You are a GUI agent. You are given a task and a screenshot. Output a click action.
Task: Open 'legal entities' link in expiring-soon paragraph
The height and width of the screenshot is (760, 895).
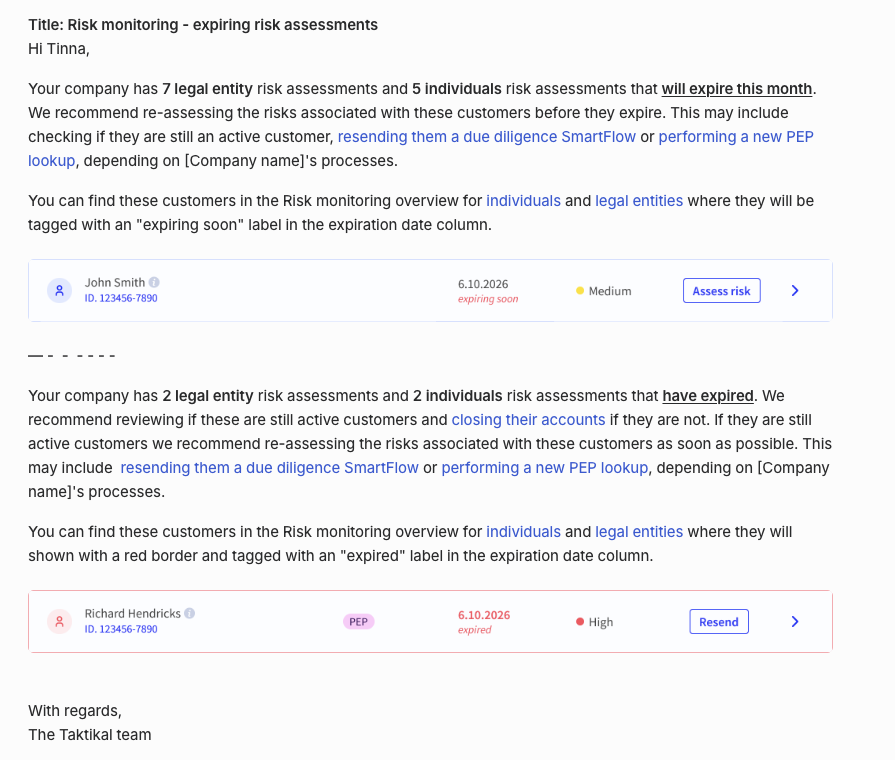click(639, 201)
